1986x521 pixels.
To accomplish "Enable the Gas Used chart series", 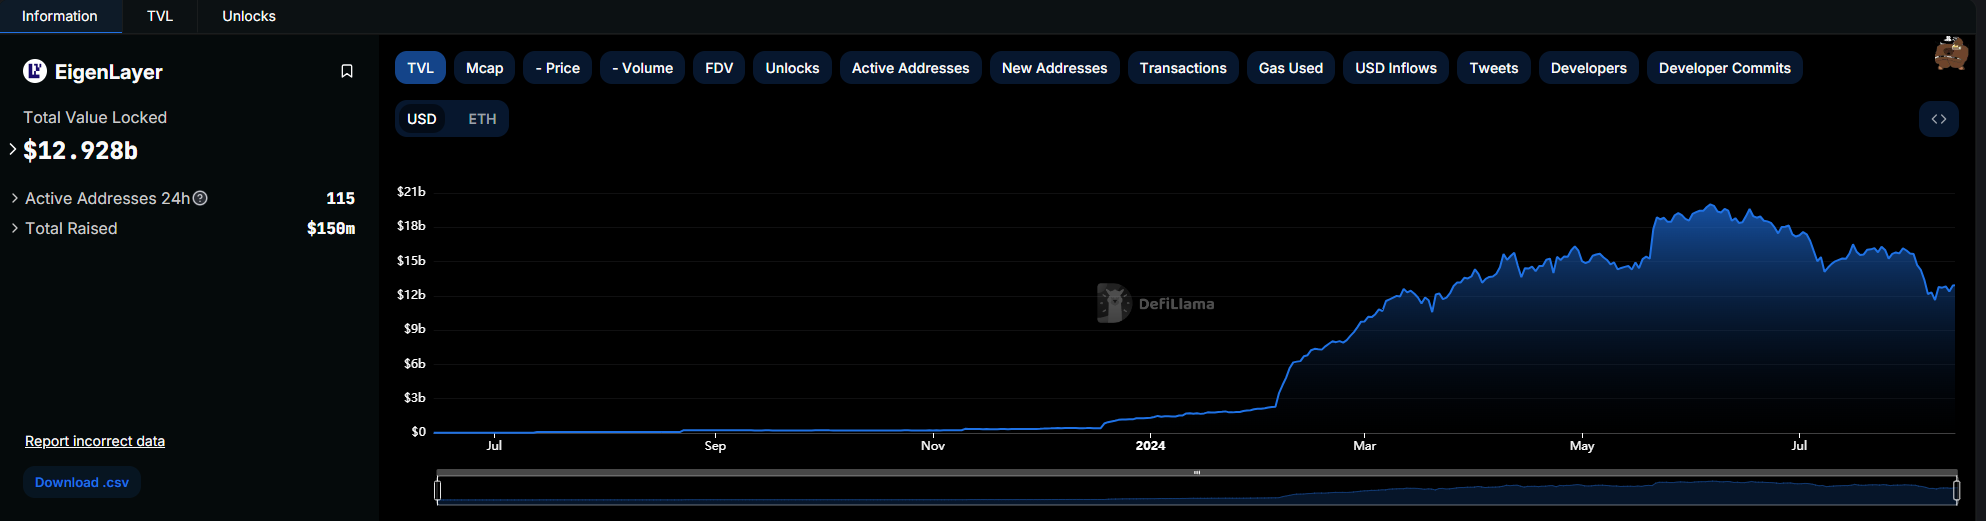I will (1291, 68).
